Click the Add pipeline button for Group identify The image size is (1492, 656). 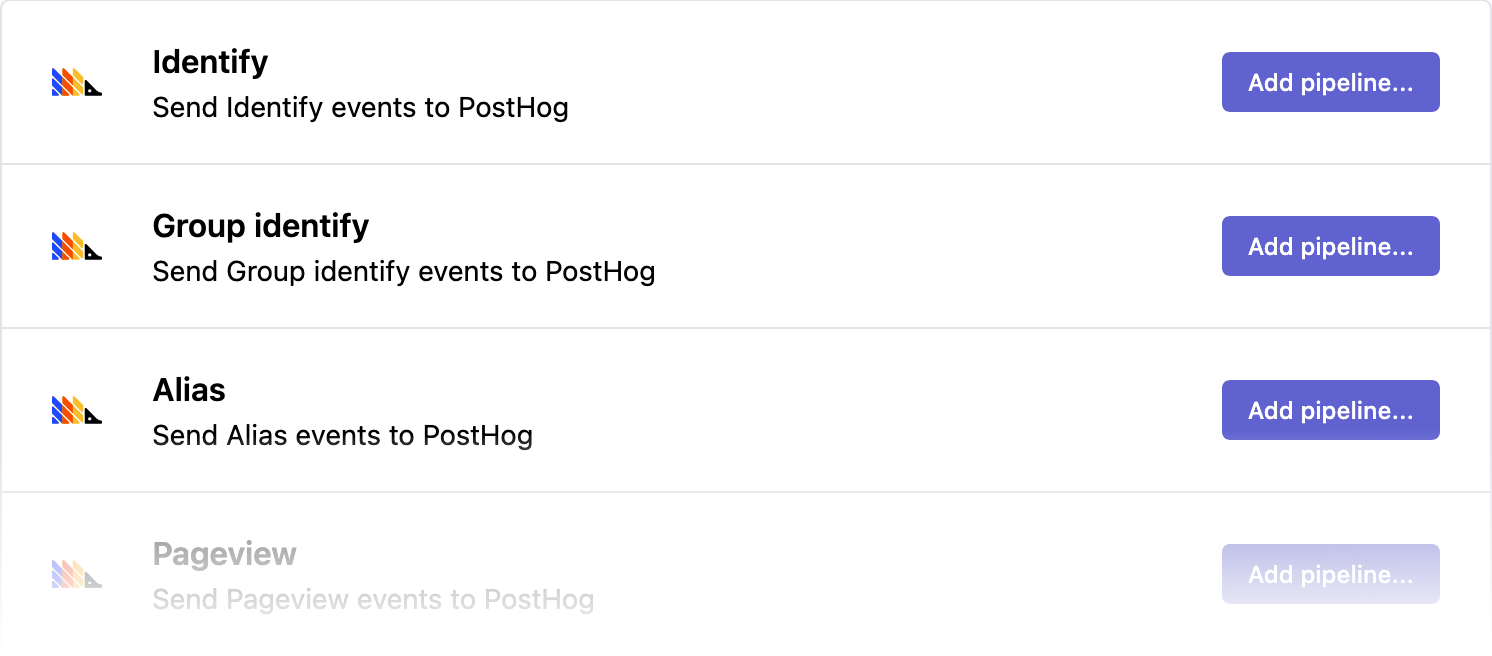pyautogui.click(x=1330, y=246)
